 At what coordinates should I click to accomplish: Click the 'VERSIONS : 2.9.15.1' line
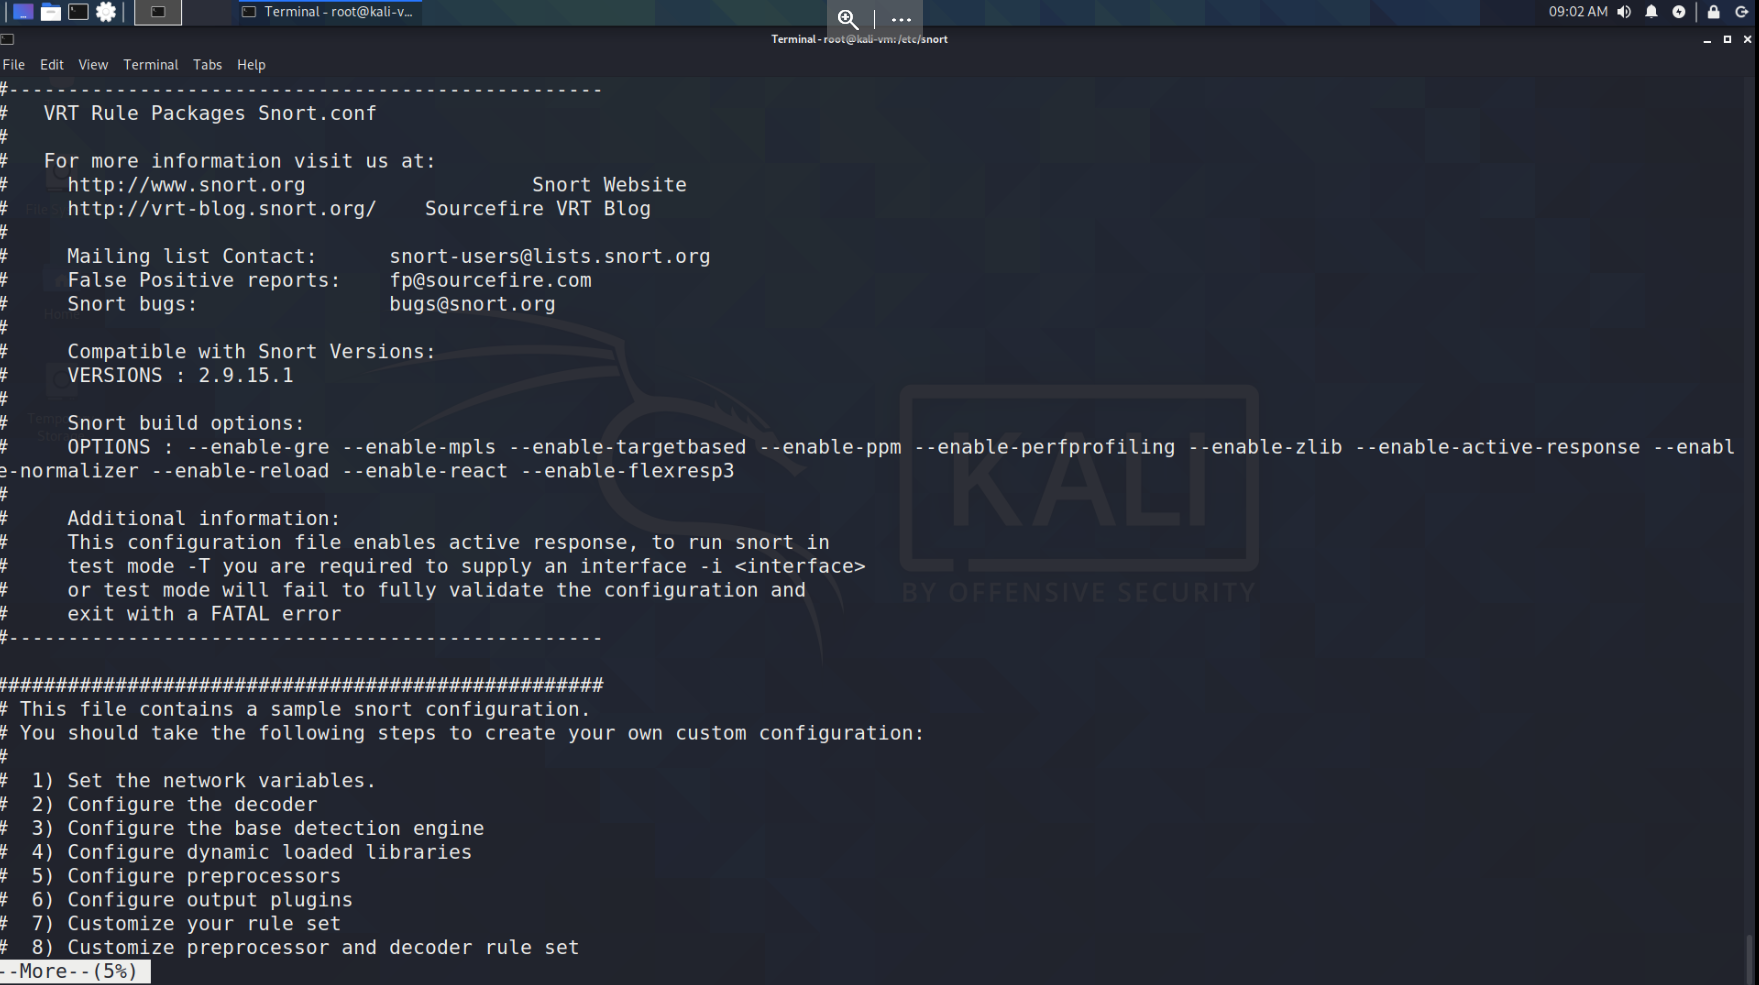coord(180,376)
